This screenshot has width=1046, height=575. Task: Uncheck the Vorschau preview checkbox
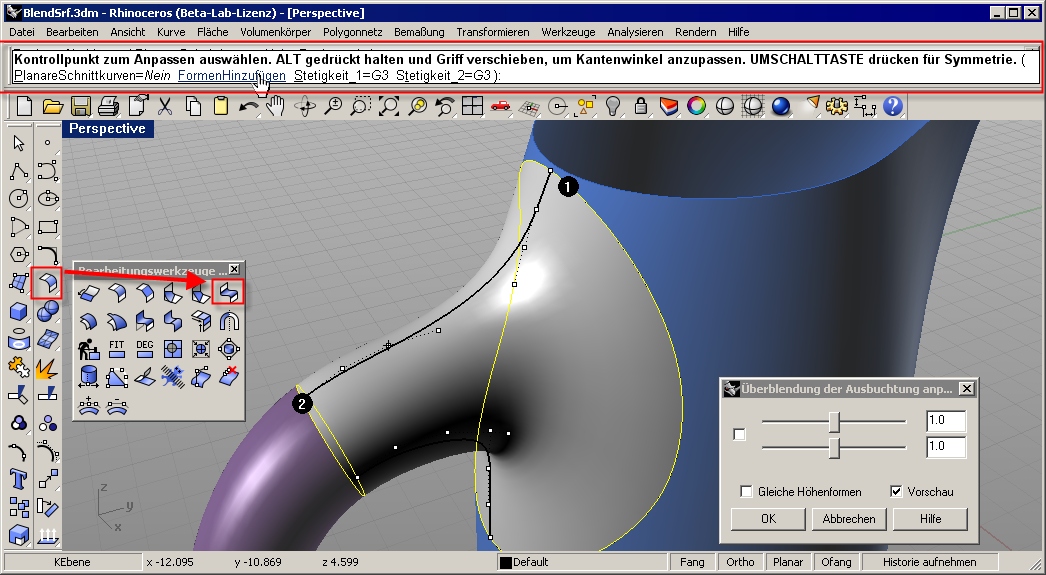tap(896, 492)
